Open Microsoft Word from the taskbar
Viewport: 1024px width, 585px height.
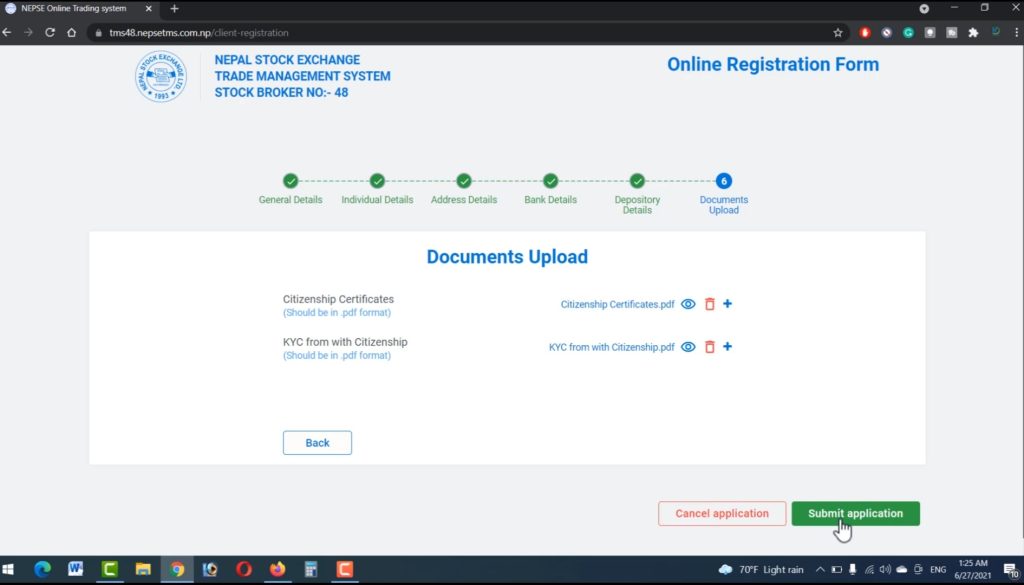(x=76, y=569)
